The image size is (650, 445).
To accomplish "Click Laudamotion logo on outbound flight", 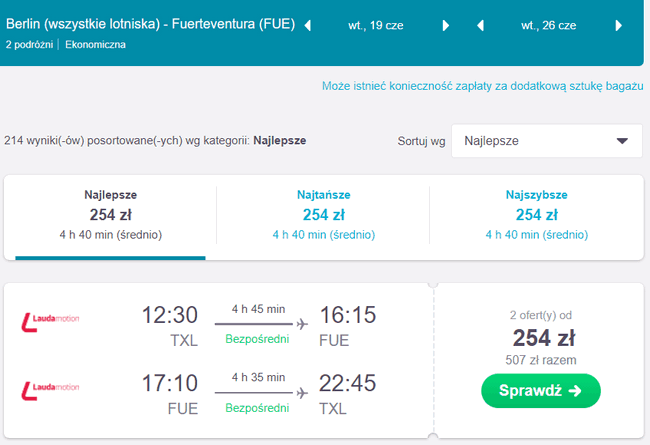I will (x=50, y=322).
